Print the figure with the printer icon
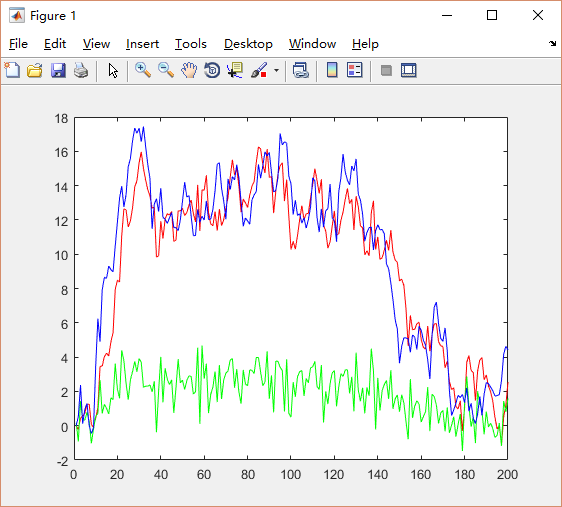This screenshot has height=507, width=562. [x=81, y=70]
